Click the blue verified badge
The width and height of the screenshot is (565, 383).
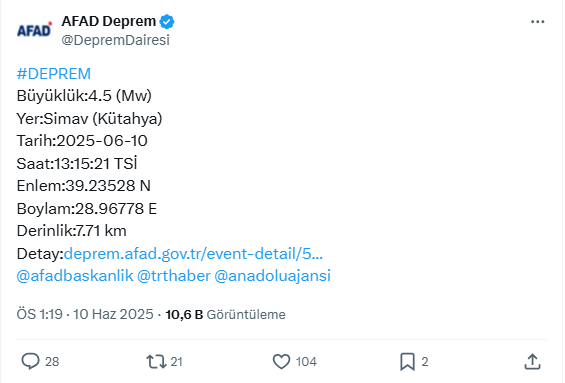point(167,22)
